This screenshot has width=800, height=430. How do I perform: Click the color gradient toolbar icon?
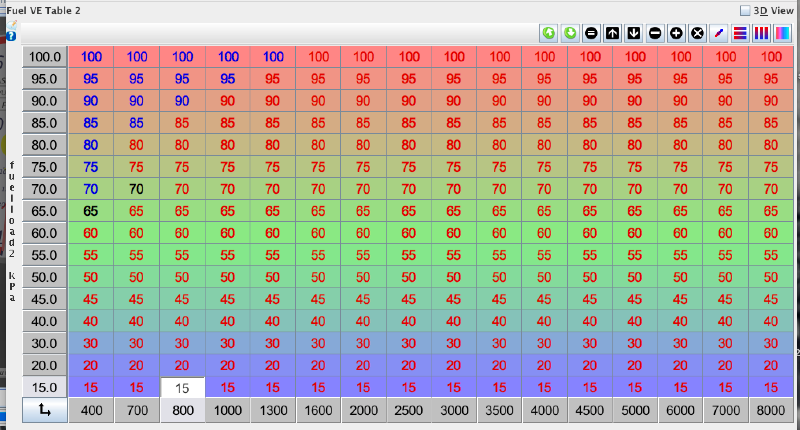pyautogui.click(x=782, y=33)
